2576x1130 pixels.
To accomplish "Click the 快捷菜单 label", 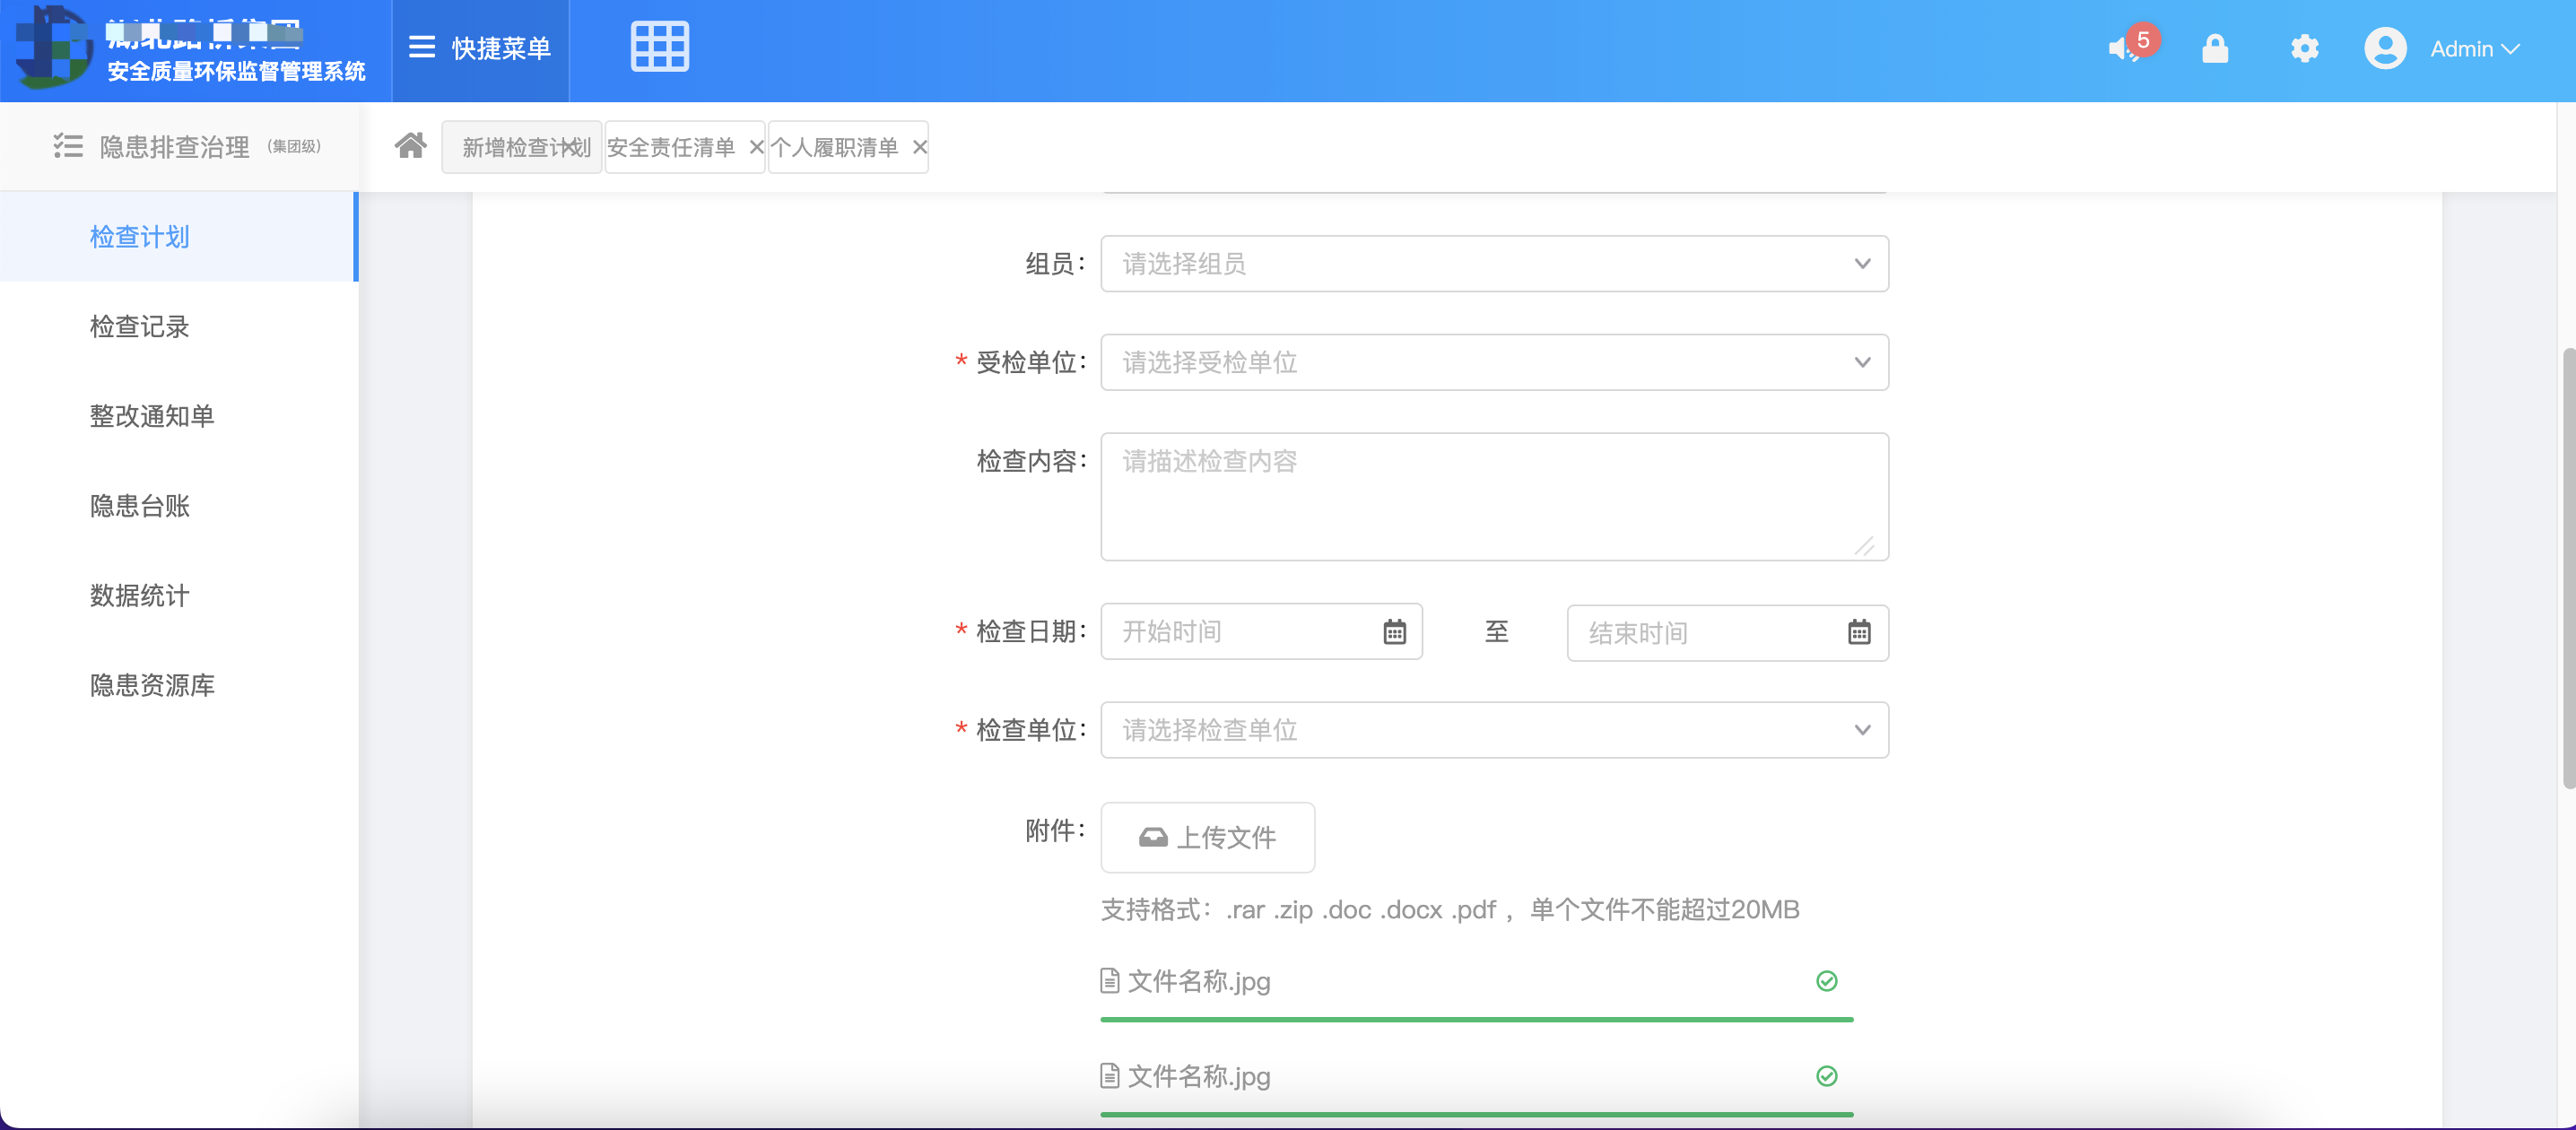I will pos(501,48).
